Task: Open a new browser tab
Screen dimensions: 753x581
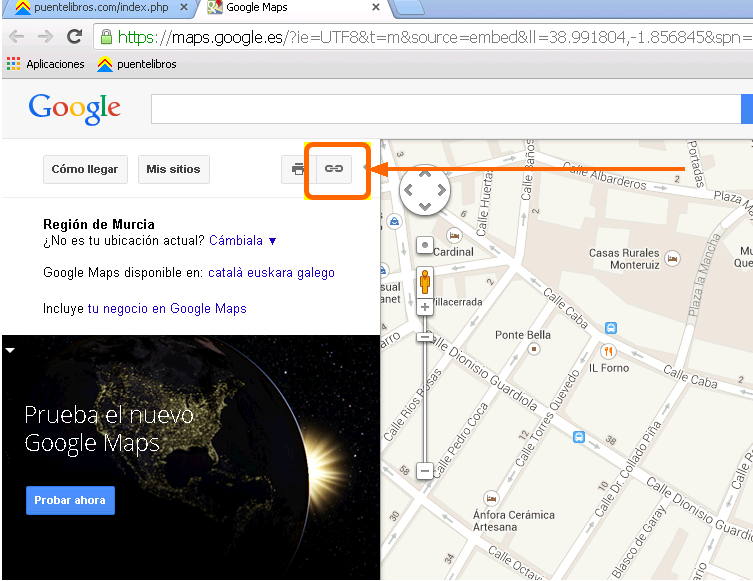Action: coord(408,7)
